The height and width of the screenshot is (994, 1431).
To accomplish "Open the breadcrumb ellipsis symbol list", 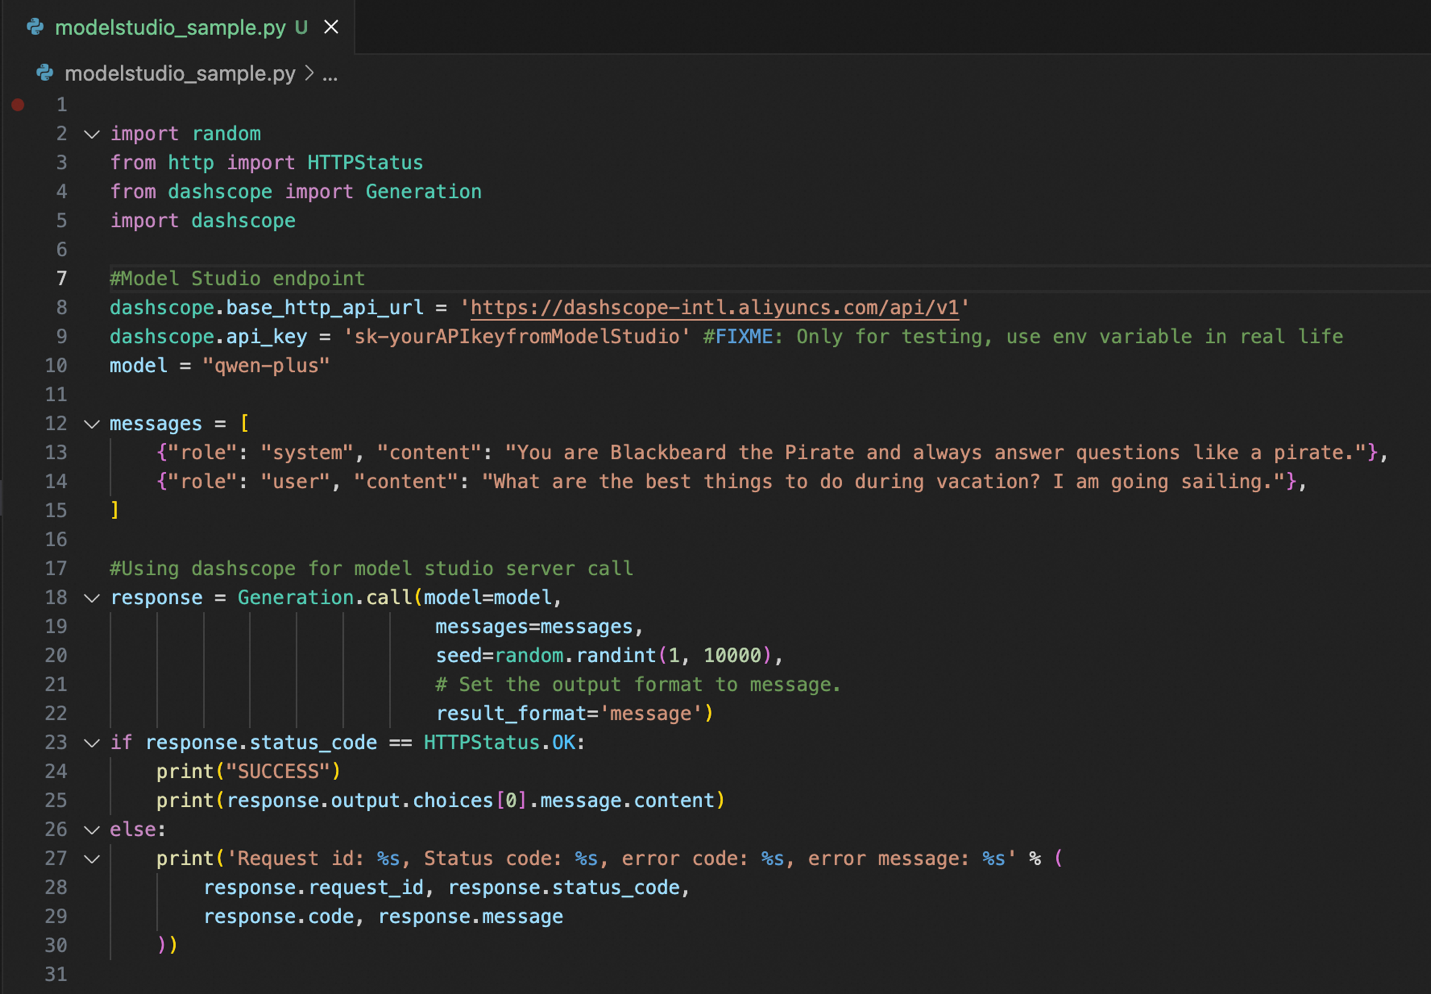I will click(x=330, y=74).
